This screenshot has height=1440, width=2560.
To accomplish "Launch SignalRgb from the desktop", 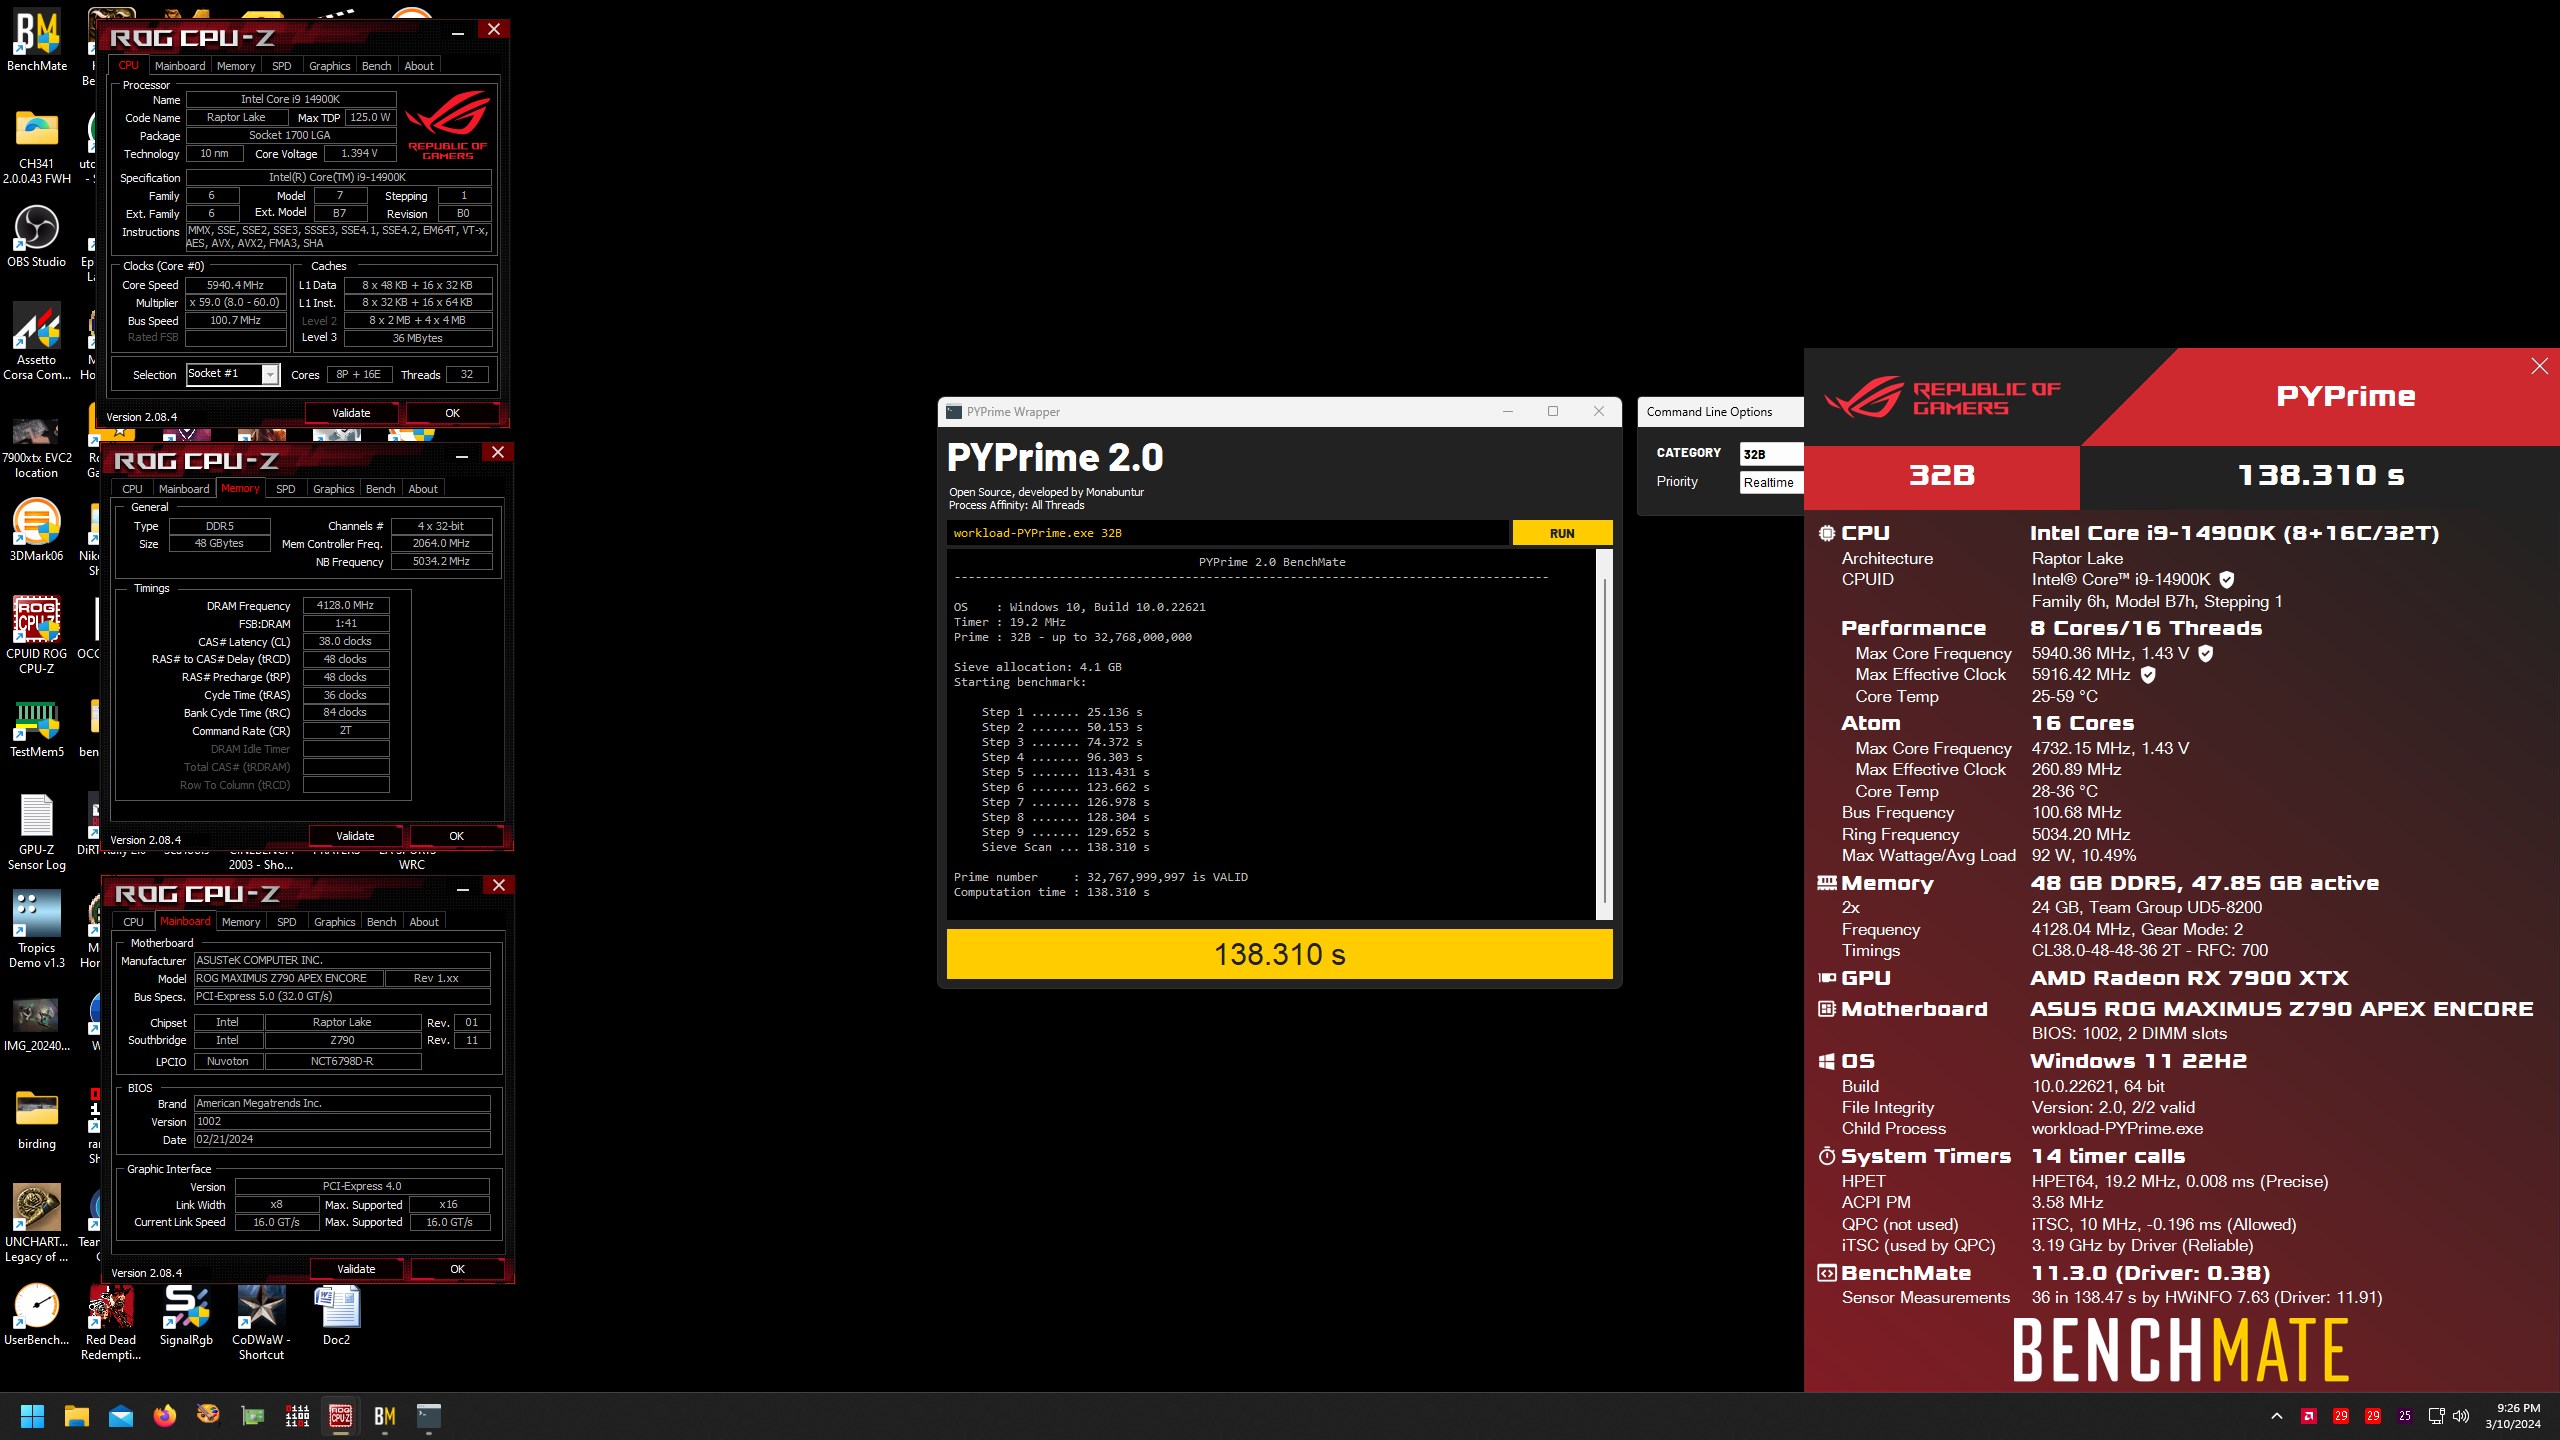I will point(186,1314).
